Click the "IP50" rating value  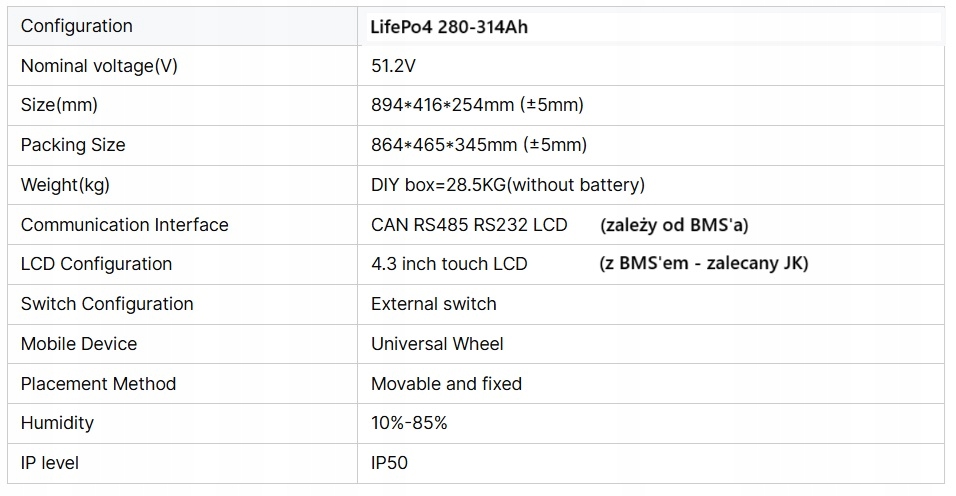point(389,463)
